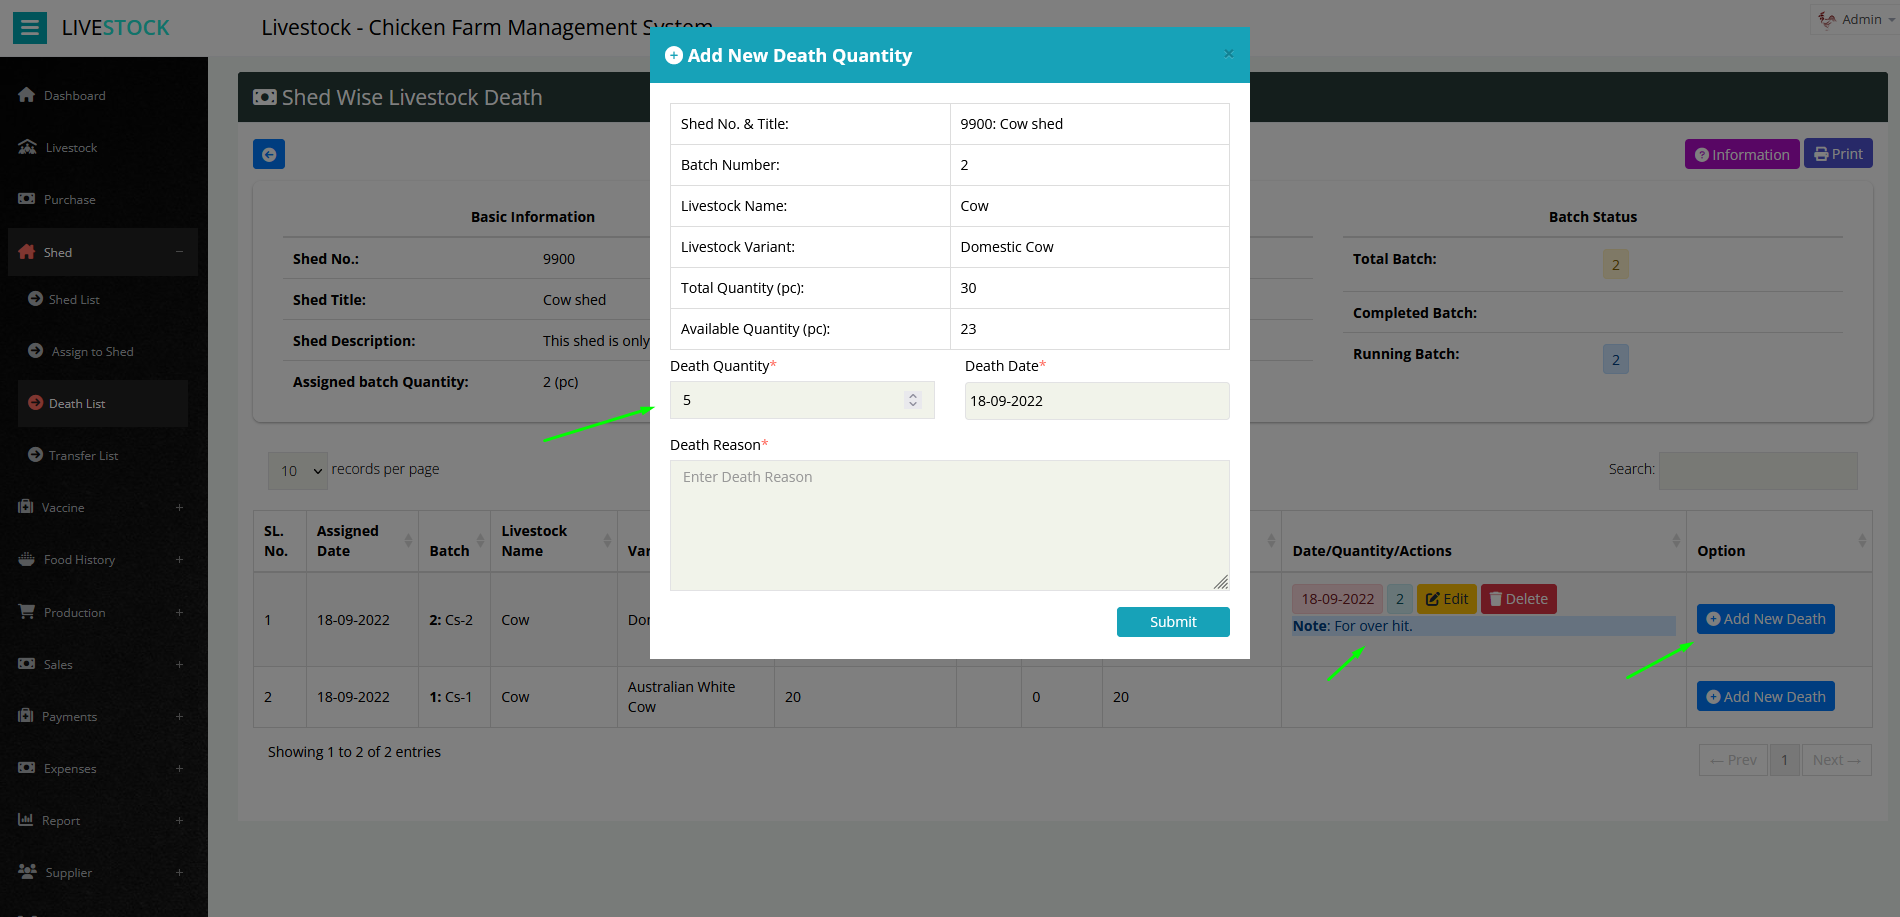The height and width of the screenshot is (917, 1900).
Task: Select Death List in the sidebar
Action: click(77, 404)
